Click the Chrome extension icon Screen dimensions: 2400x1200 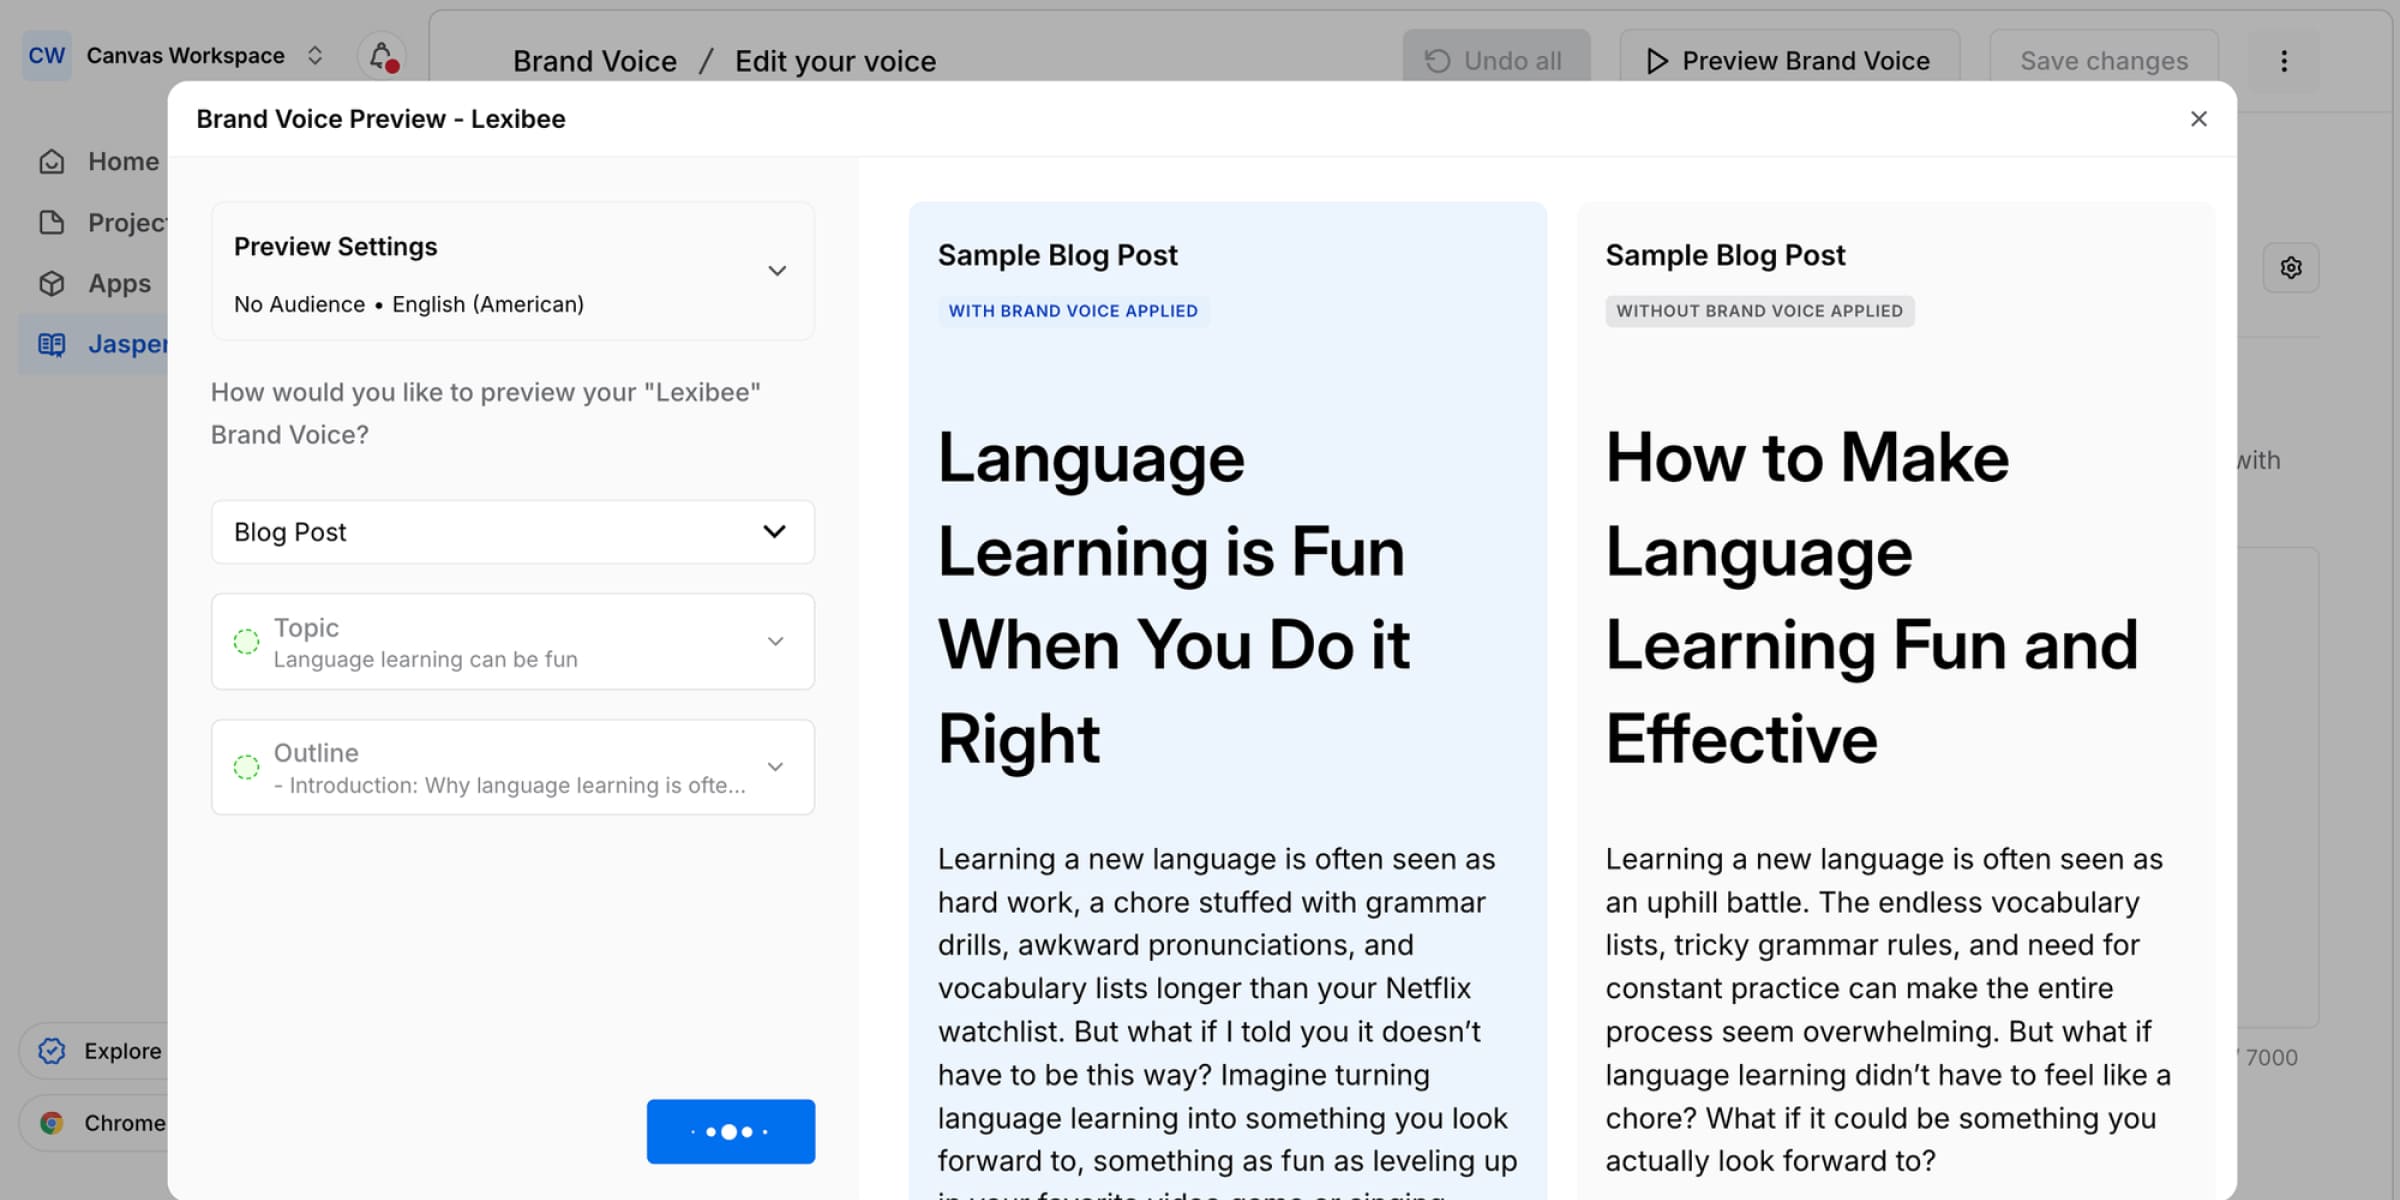52,1123
